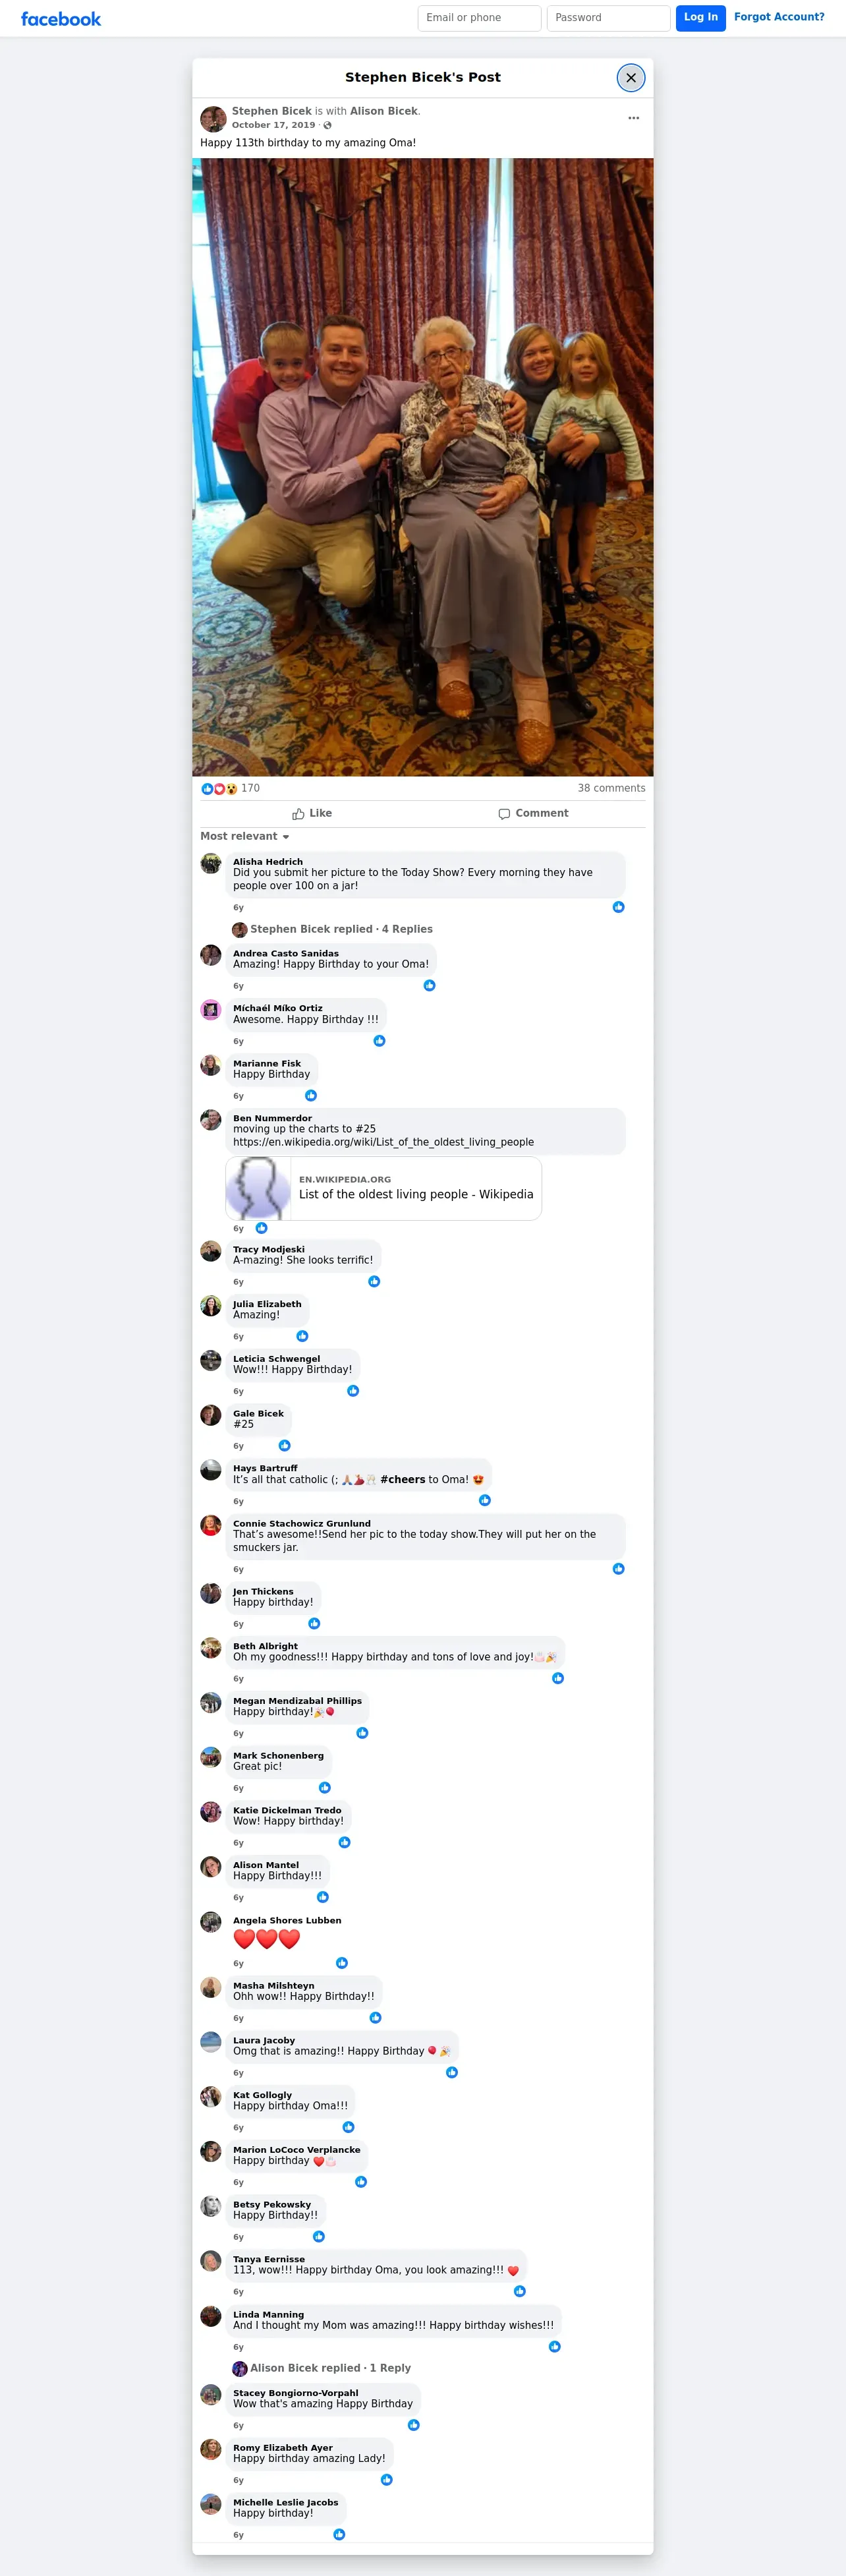This screenshot has height=2576, width=846.
Task: Open the 38 comments link
Action: point(611,789)
